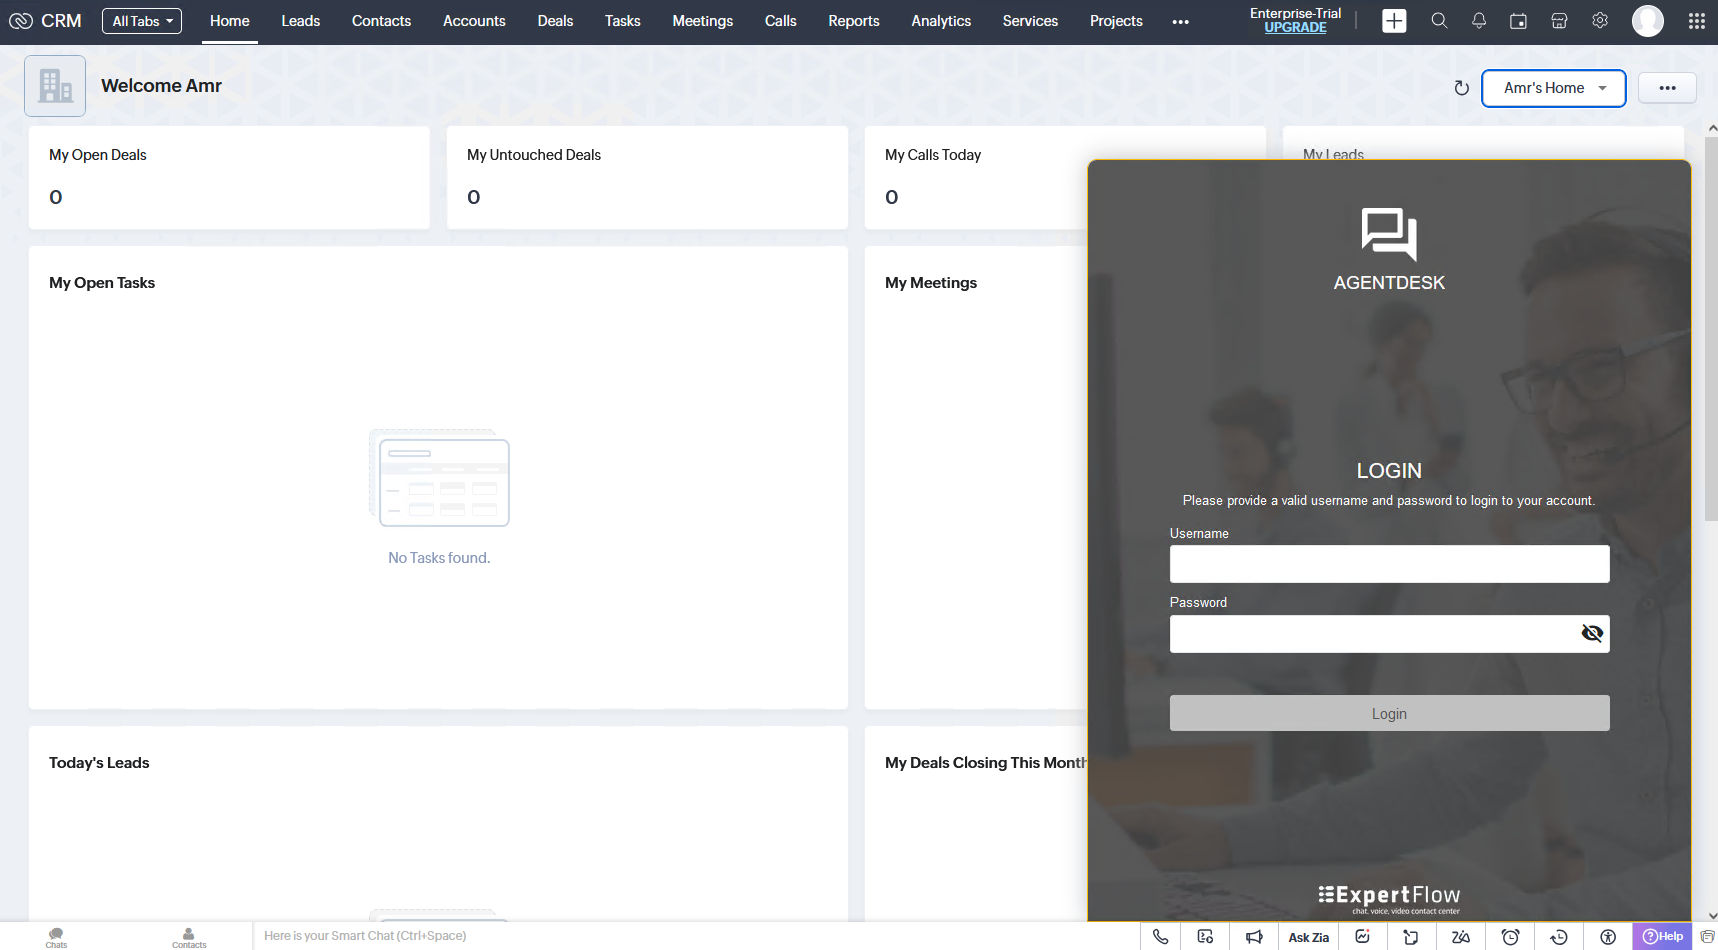The height and width of the screenshot is (950, 1718).
Task: Expand the more options ellipsis next to Projects
Action: click(x=1180, y=21)
